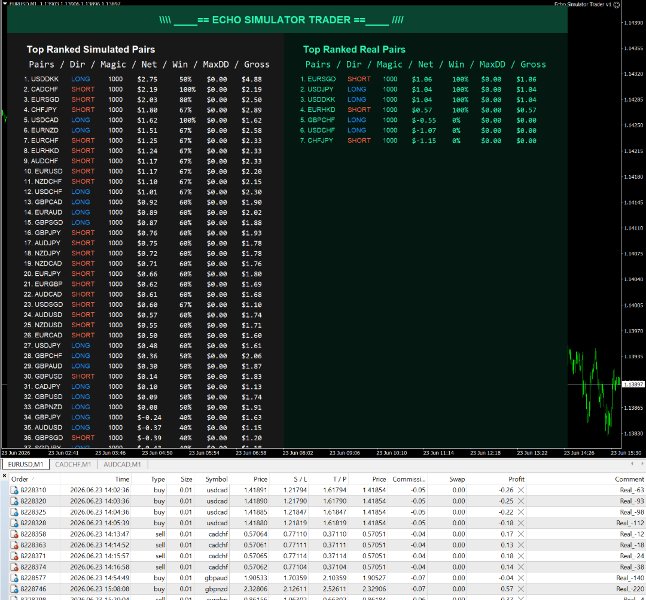Close gbpaud order 8228577 via X icon
646x600 pixels.
coord(521,578)
